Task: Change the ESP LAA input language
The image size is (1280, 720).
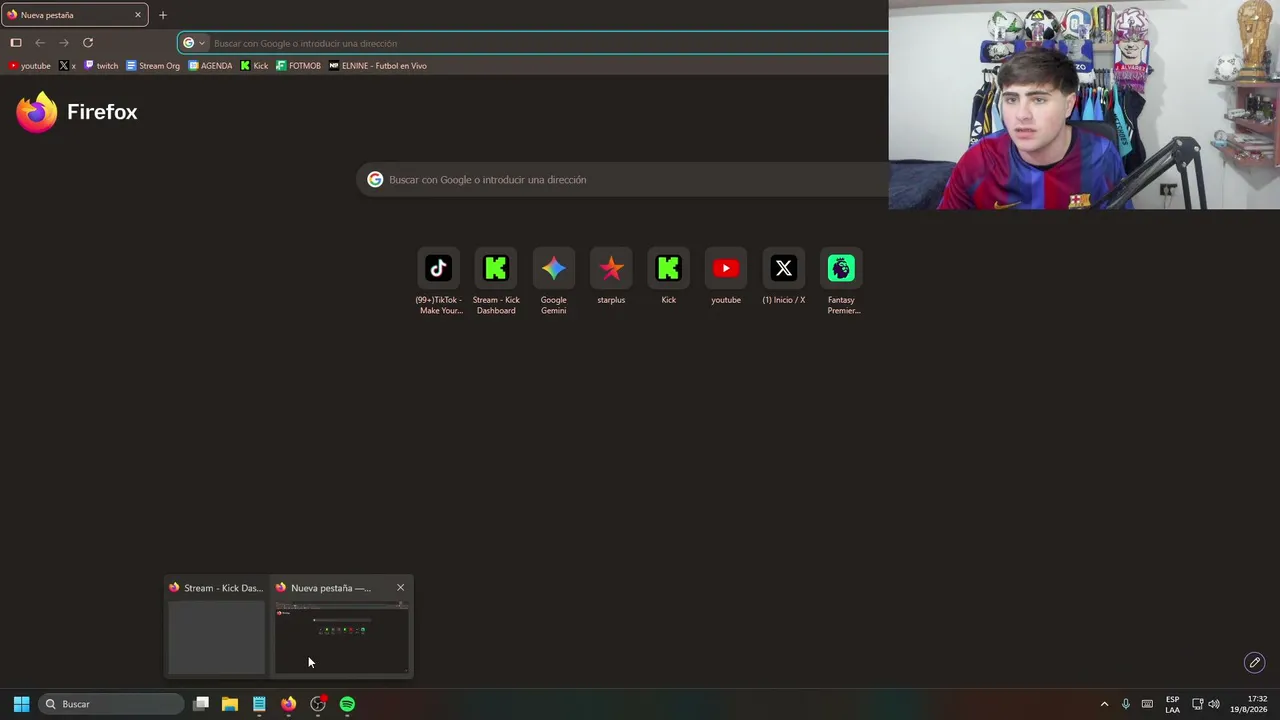Action: pyautogui.click(x=1172, y=704)
